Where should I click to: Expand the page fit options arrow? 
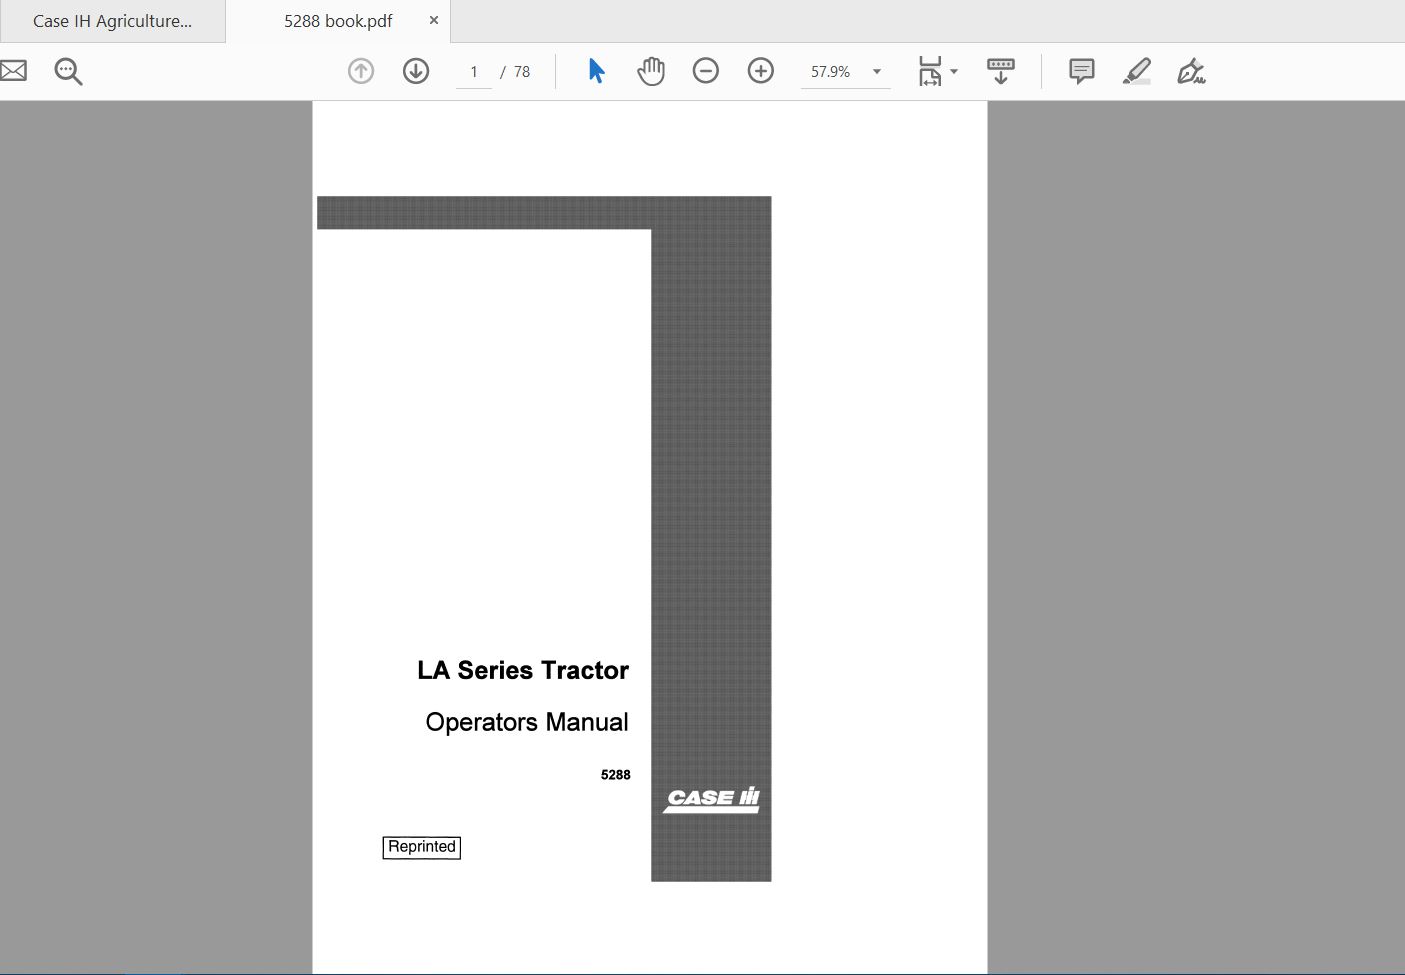tap(954, 72)
